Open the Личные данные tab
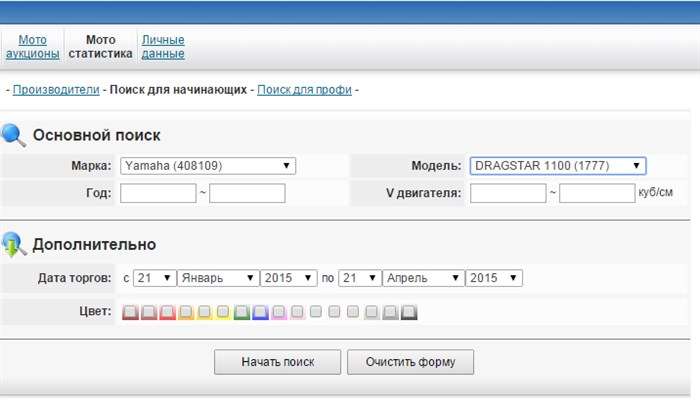700x405 pixels. click(163, 47)
